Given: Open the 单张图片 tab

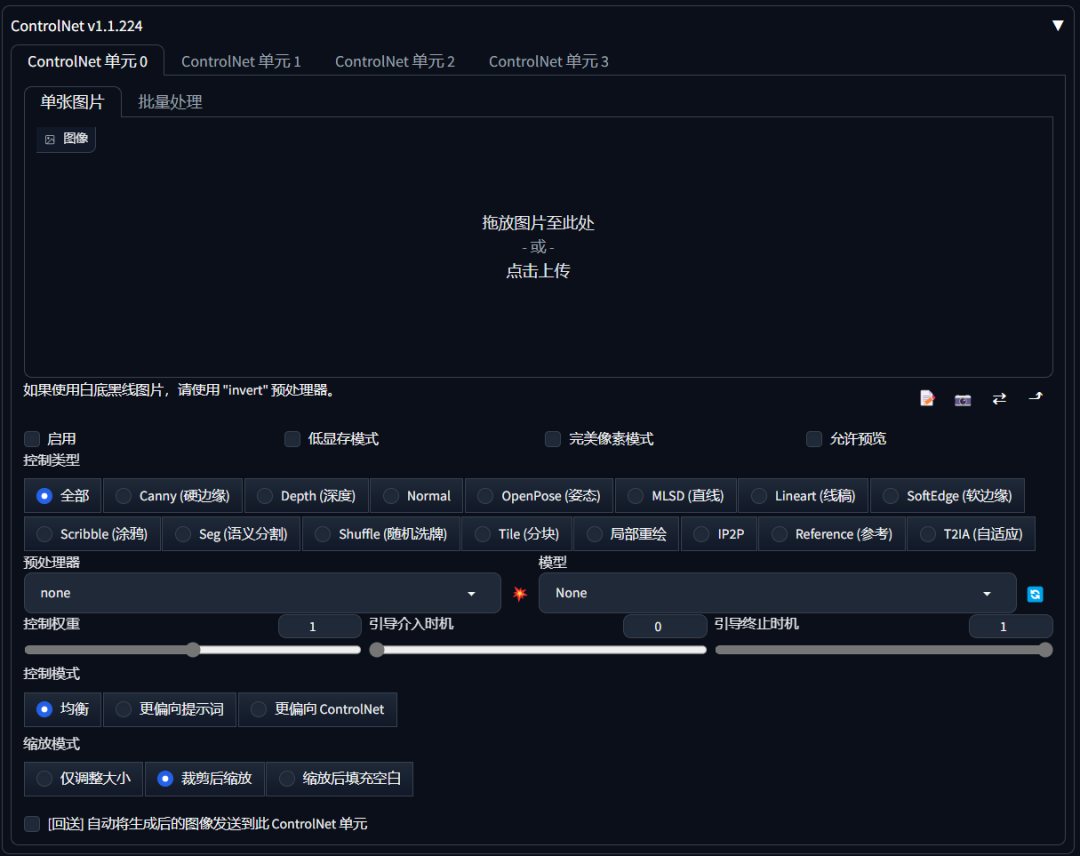Looking at the screenshot, I should 72,102.
